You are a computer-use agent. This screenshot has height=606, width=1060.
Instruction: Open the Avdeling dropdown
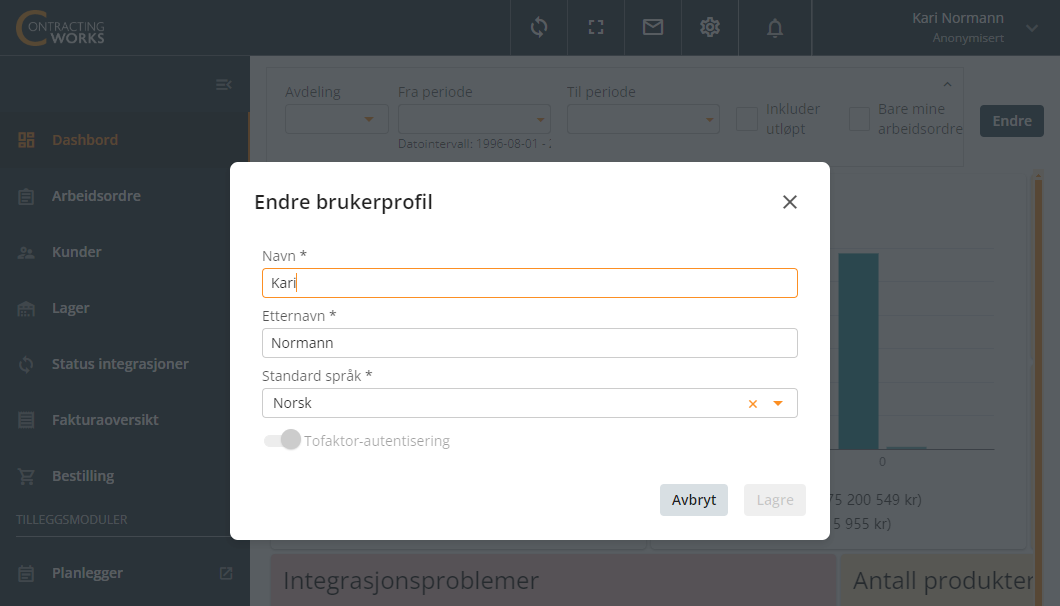[337, 119]
